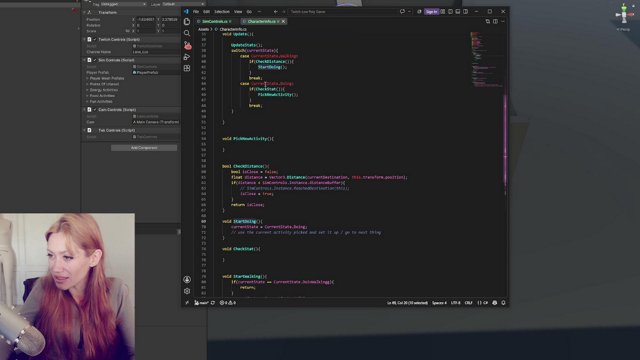
Task: Click the line and column status item
Action: coord(407,303)
